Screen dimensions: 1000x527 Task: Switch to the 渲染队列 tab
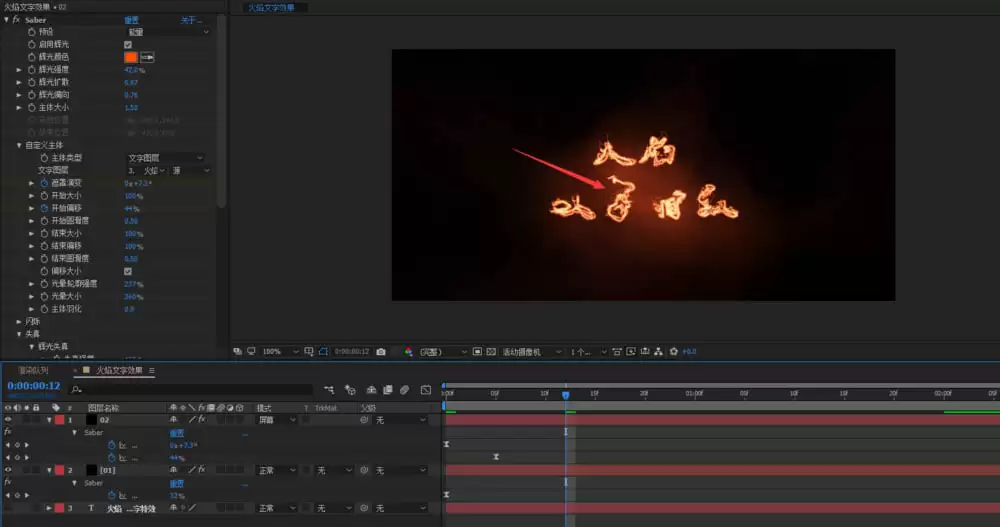(33, 370)
